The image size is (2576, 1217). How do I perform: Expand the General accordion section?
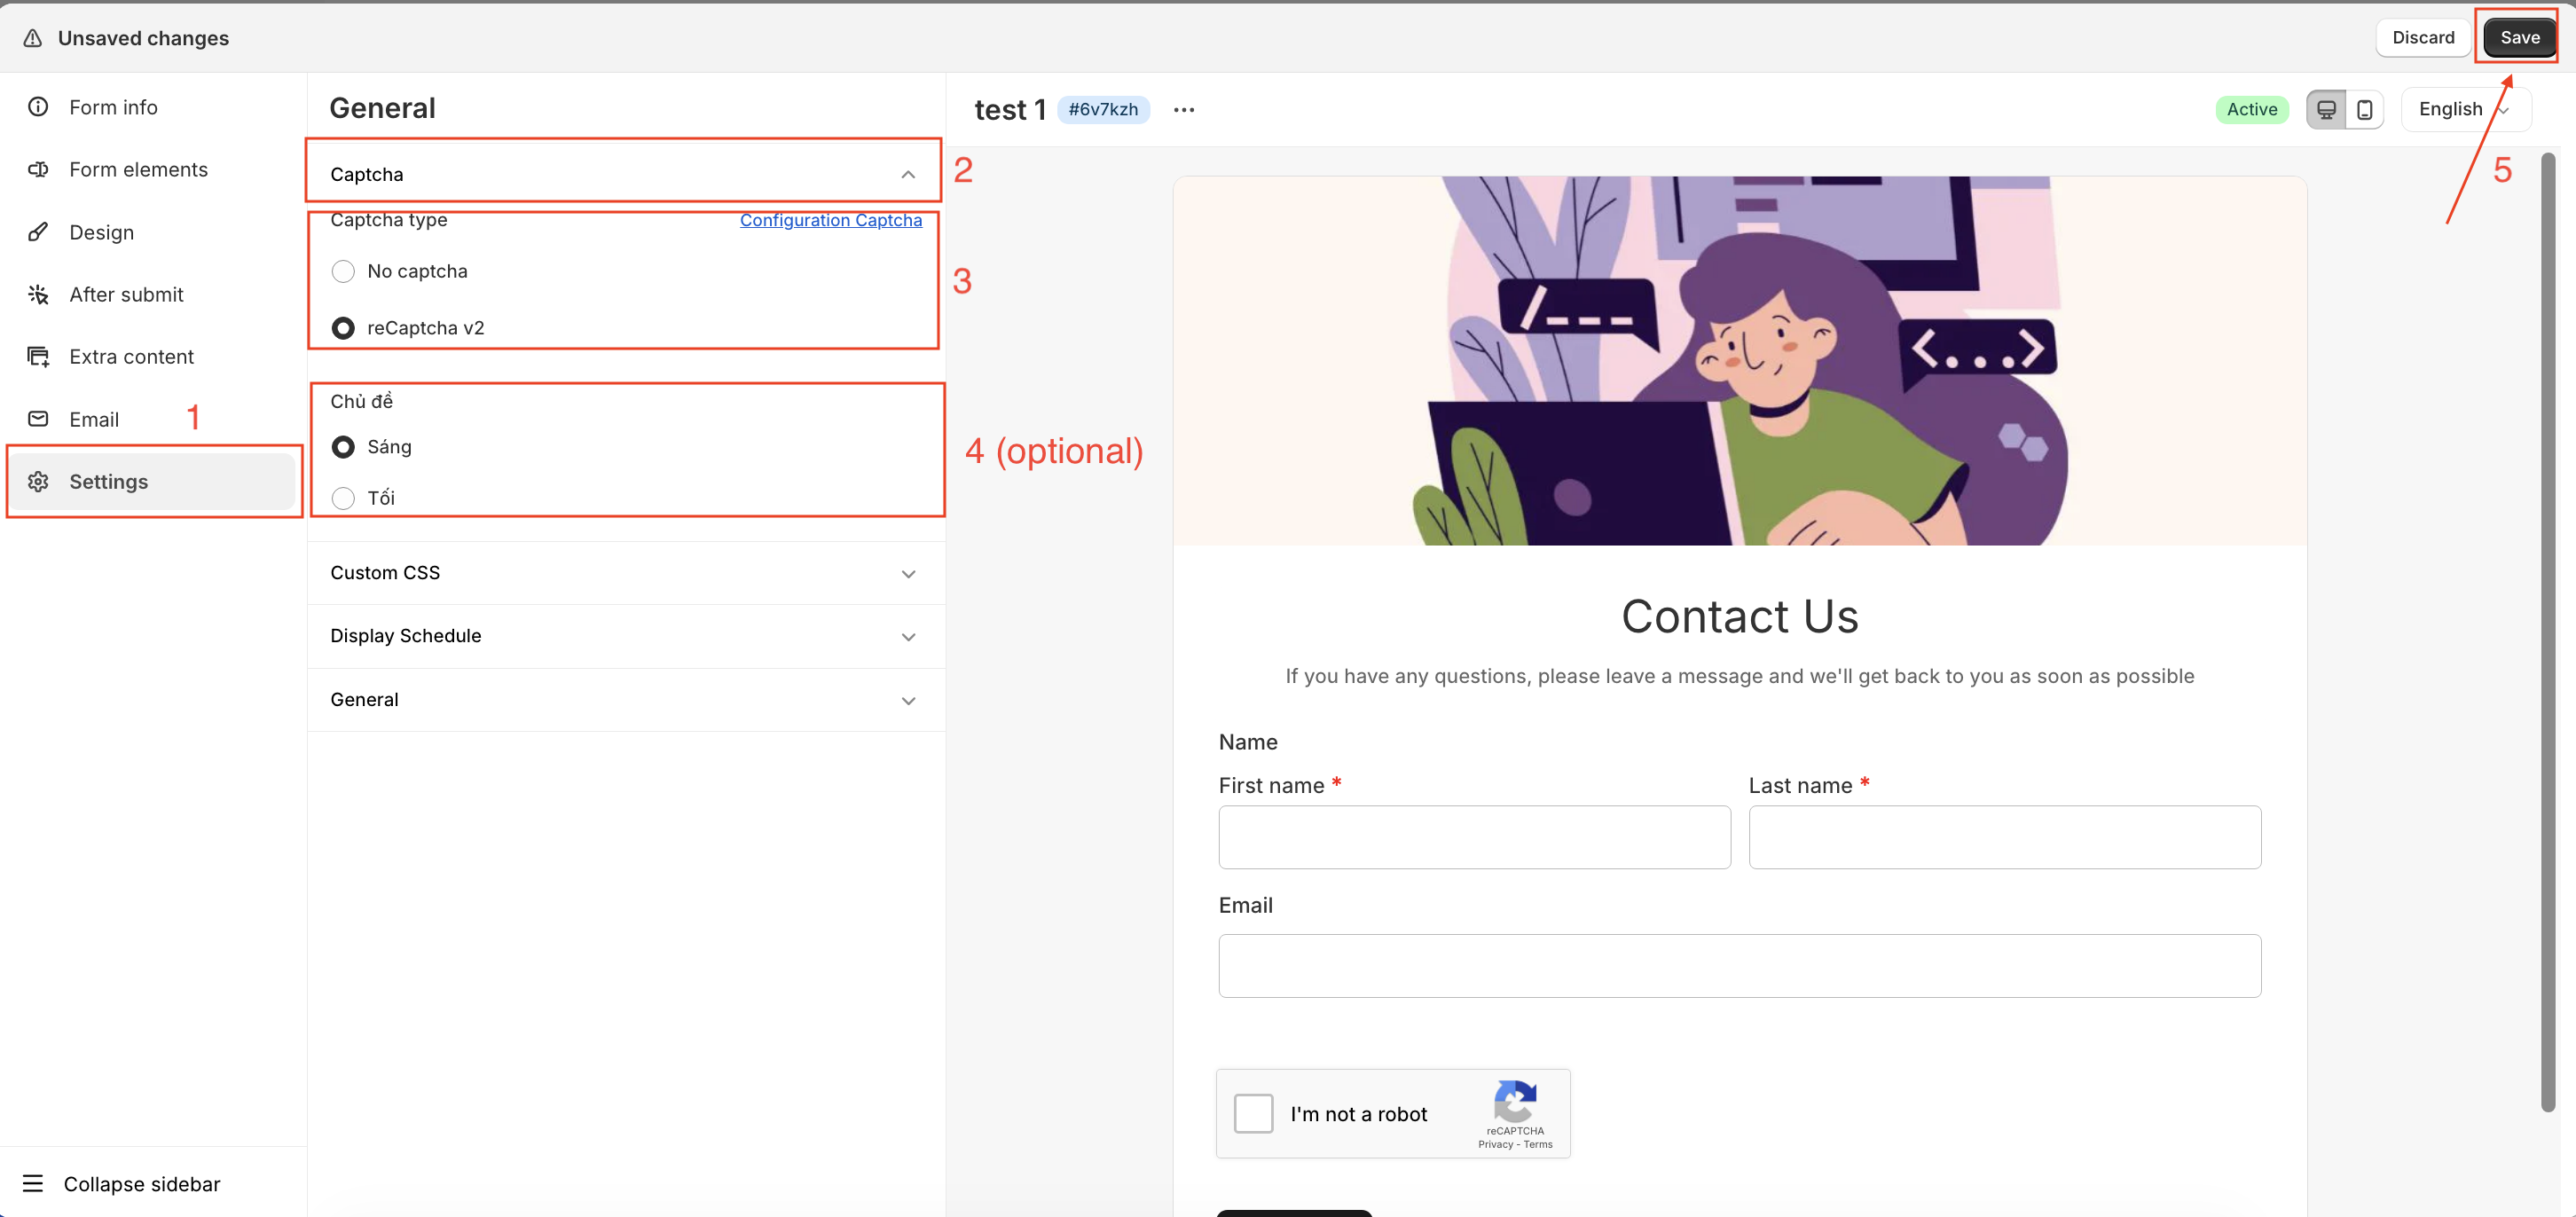coord(625,700)
